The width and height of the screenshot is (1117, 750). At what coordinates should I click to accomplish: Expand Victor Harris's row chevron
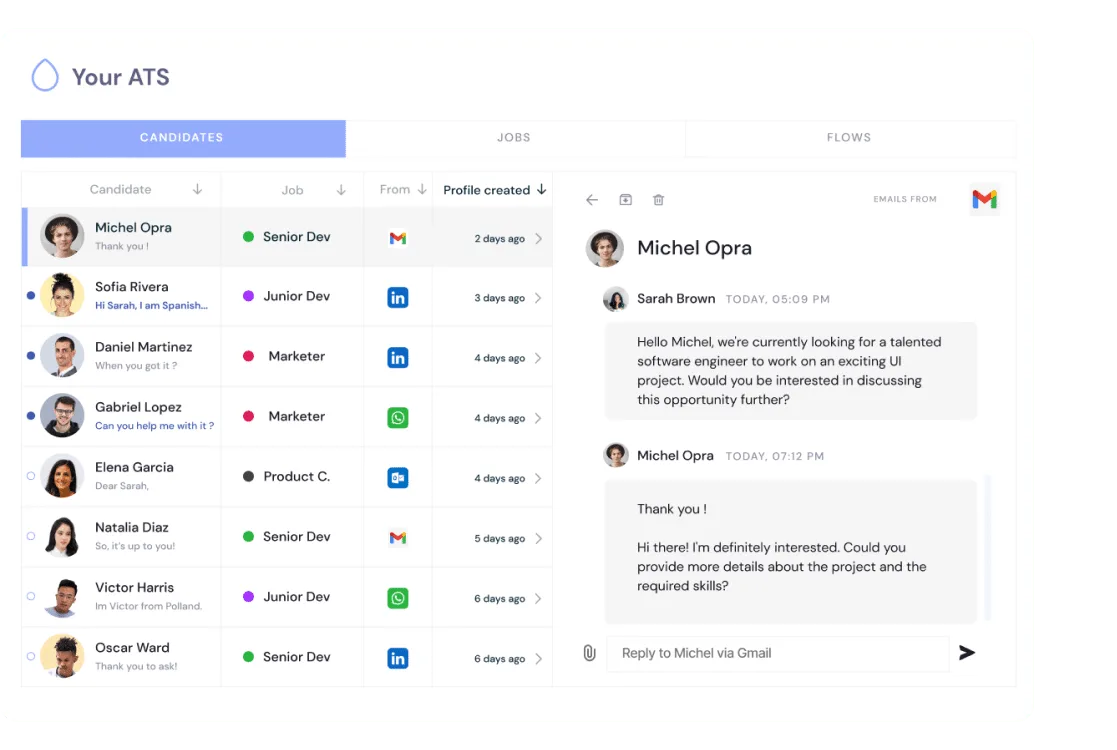539,598
